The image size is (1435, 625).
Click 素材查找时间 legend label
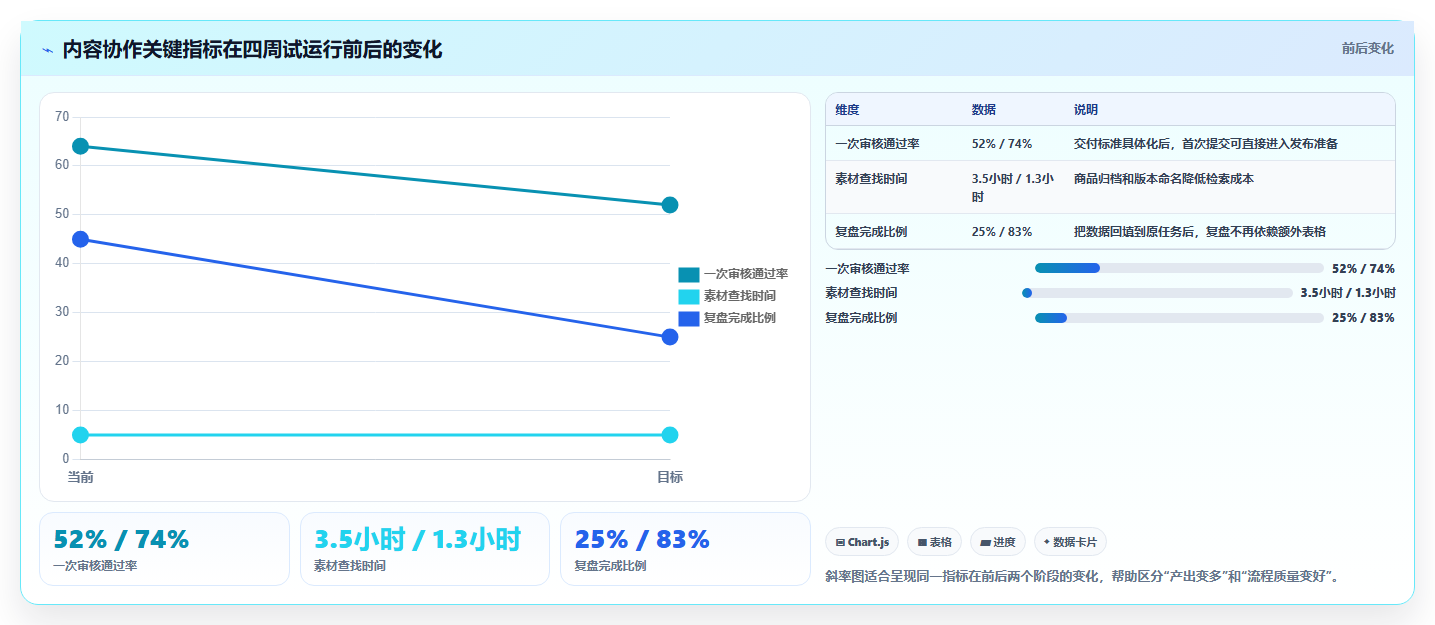click(740, 296)
